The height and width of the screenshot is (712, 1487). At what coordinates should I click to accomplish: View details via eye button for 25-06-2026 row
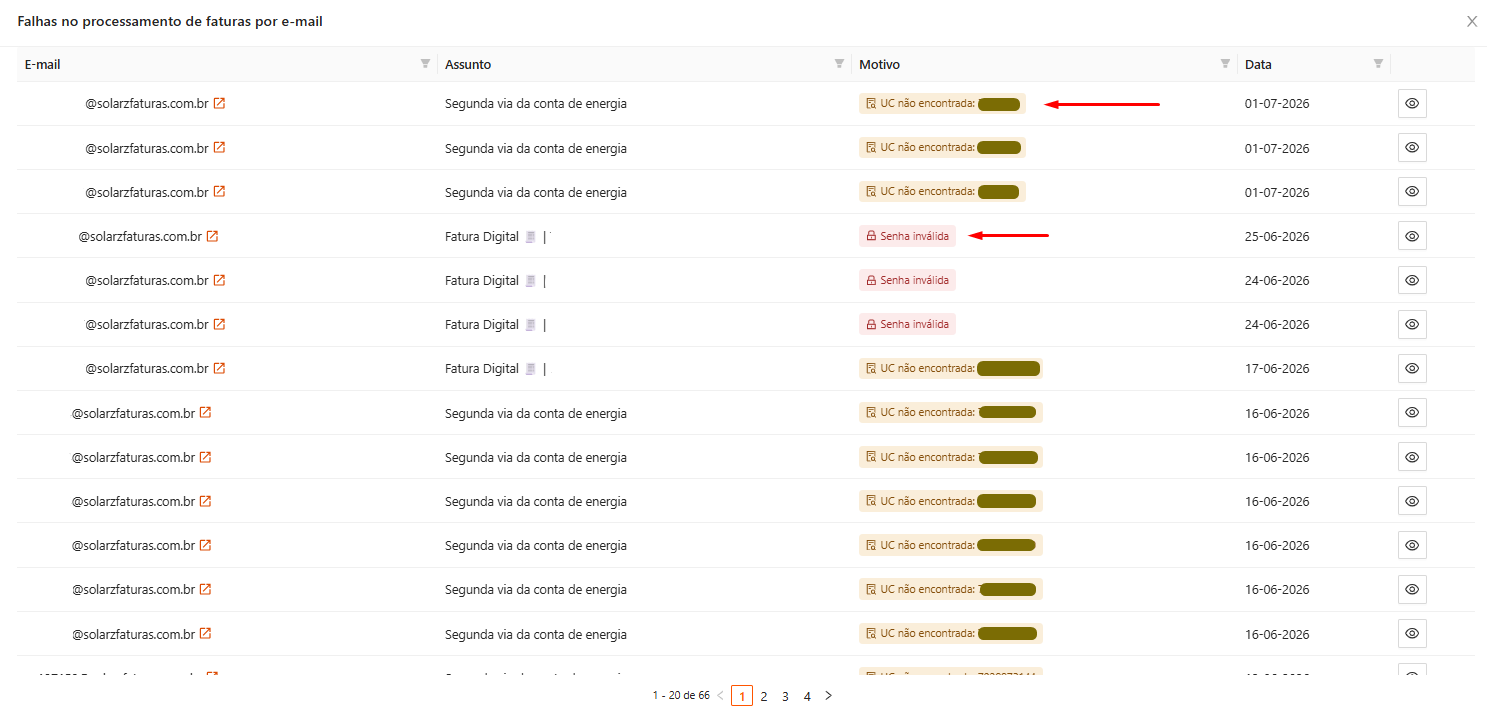coord(1412,236)
